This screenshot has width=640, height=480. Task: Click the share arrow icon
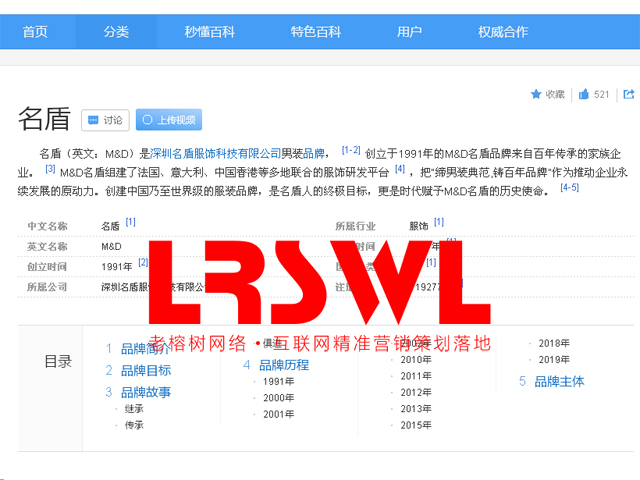click(629, 95)
